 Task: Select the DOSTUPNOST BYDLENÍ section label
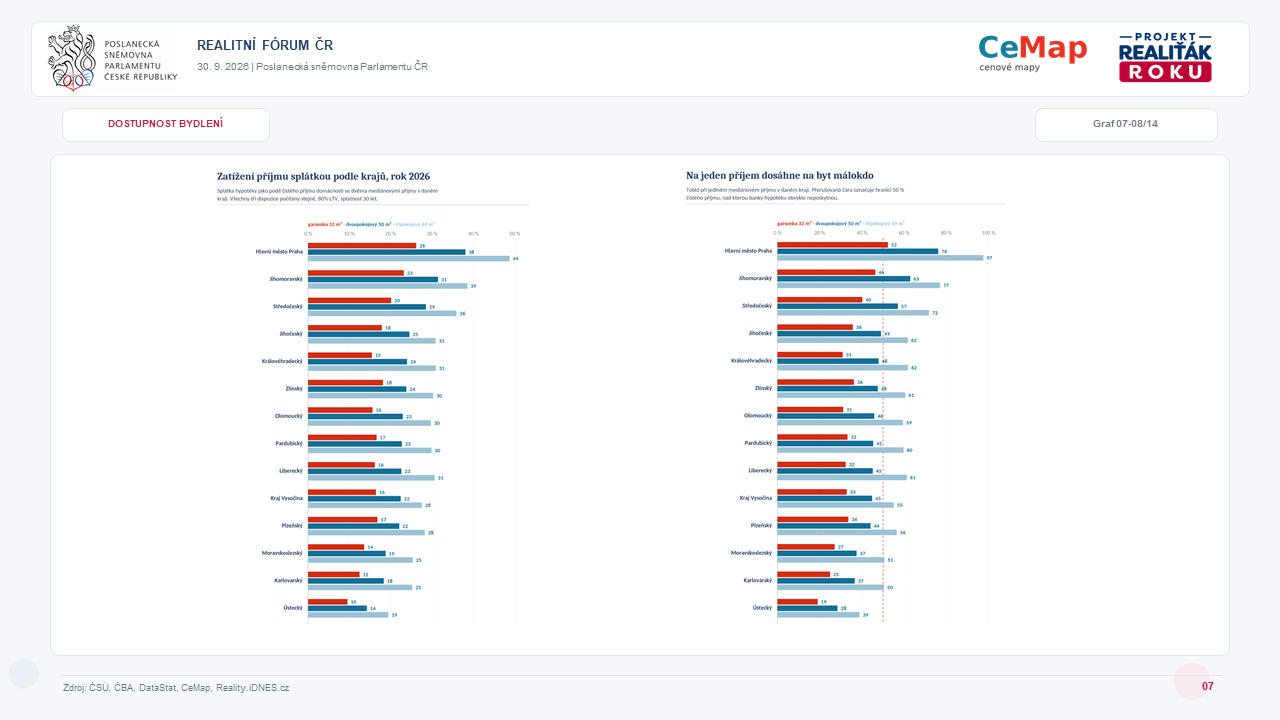tap(166, 124)
